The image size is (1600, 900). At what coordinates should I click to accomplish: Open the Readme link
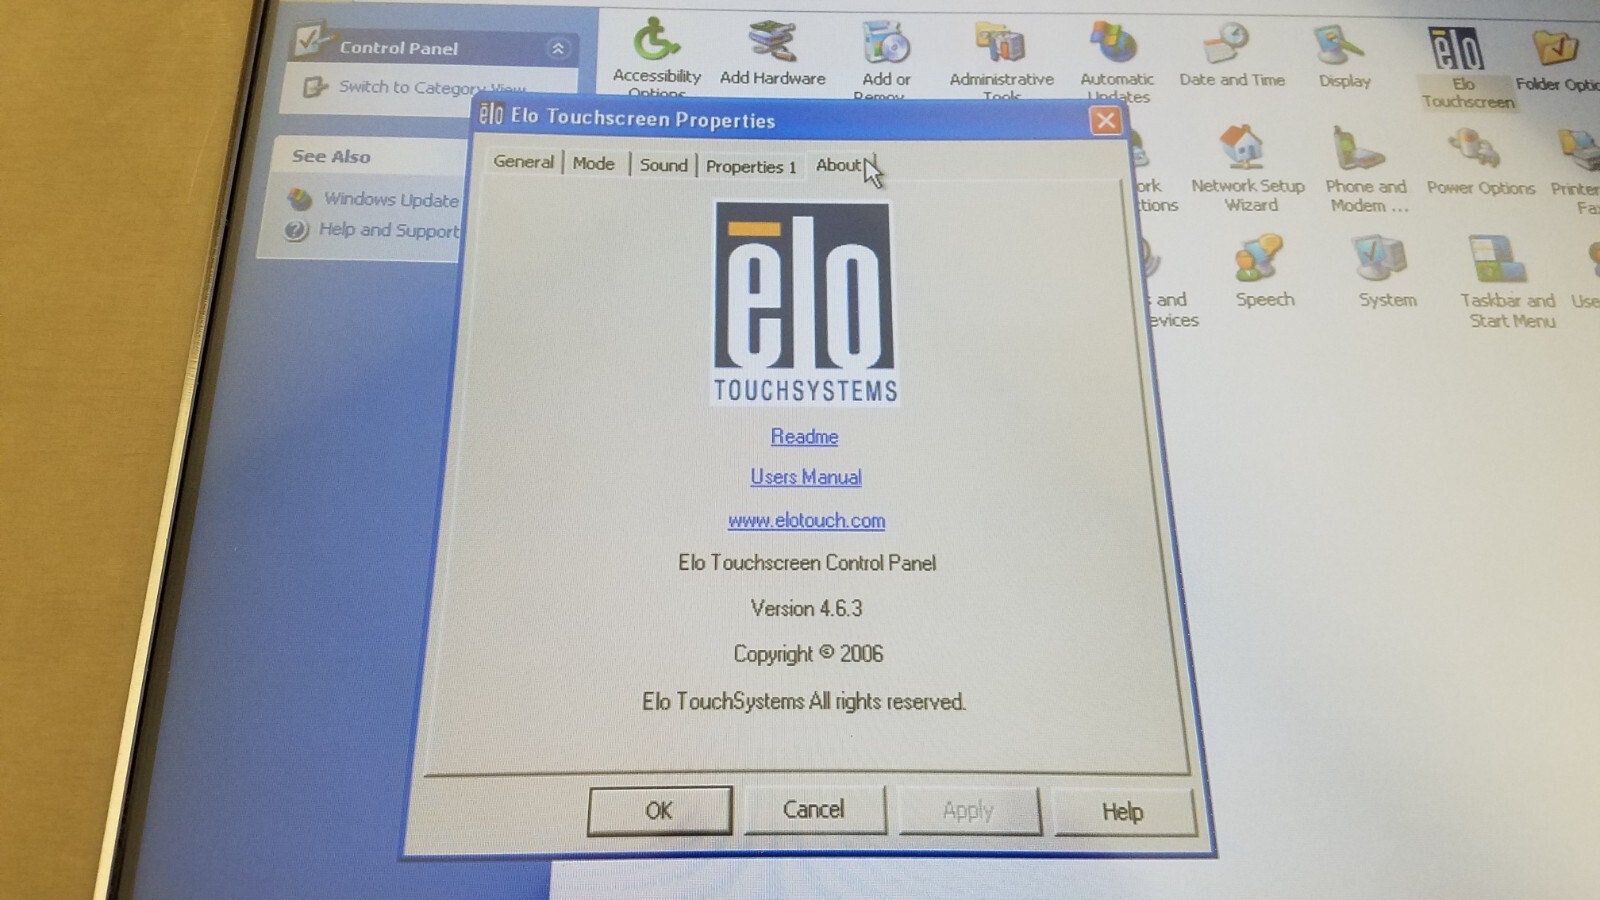click(804, 437)
